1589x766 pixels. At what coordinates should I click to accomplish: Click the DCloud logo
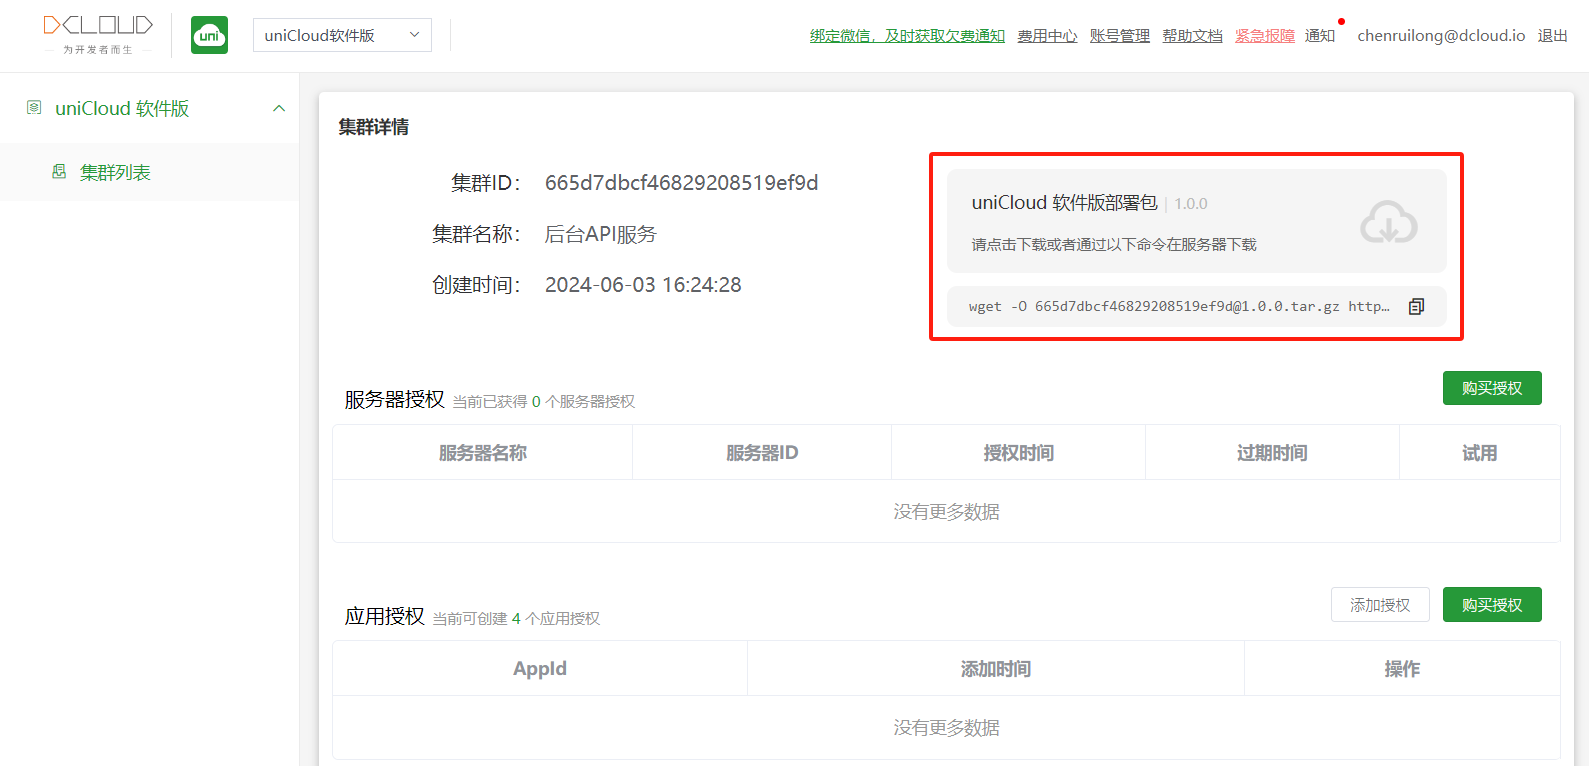[98, 35]
